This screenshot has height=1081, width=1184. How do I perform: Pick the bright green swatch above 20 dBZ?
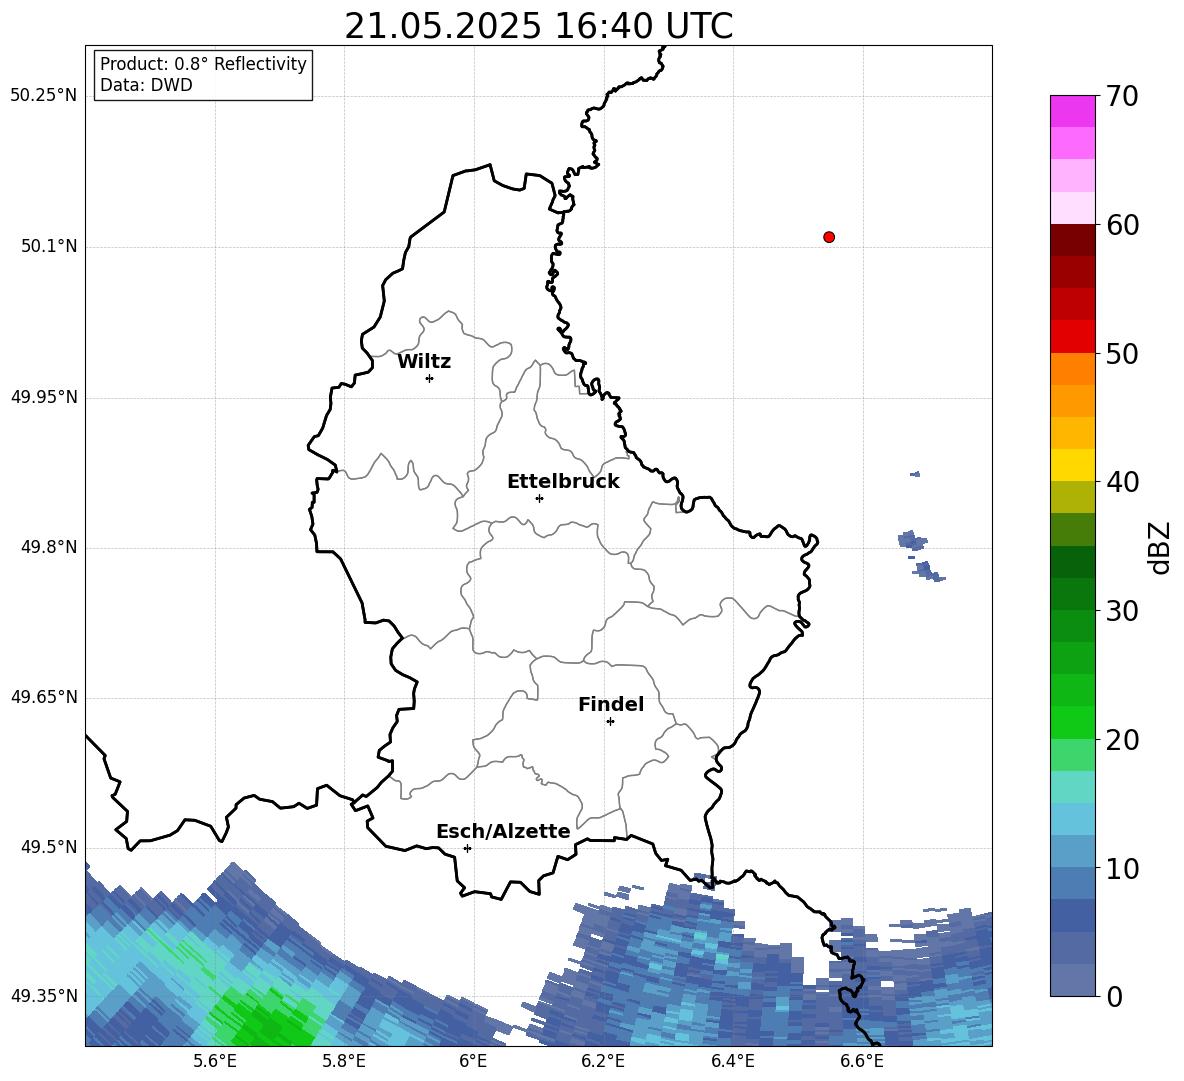click(1072, 722)
